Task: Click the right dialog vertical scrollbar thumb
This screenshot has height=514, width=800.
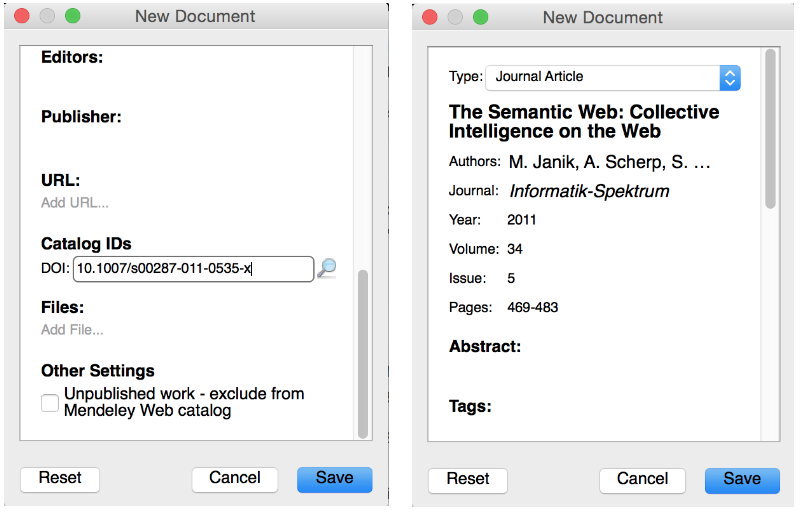Action: tap(770, 129)
